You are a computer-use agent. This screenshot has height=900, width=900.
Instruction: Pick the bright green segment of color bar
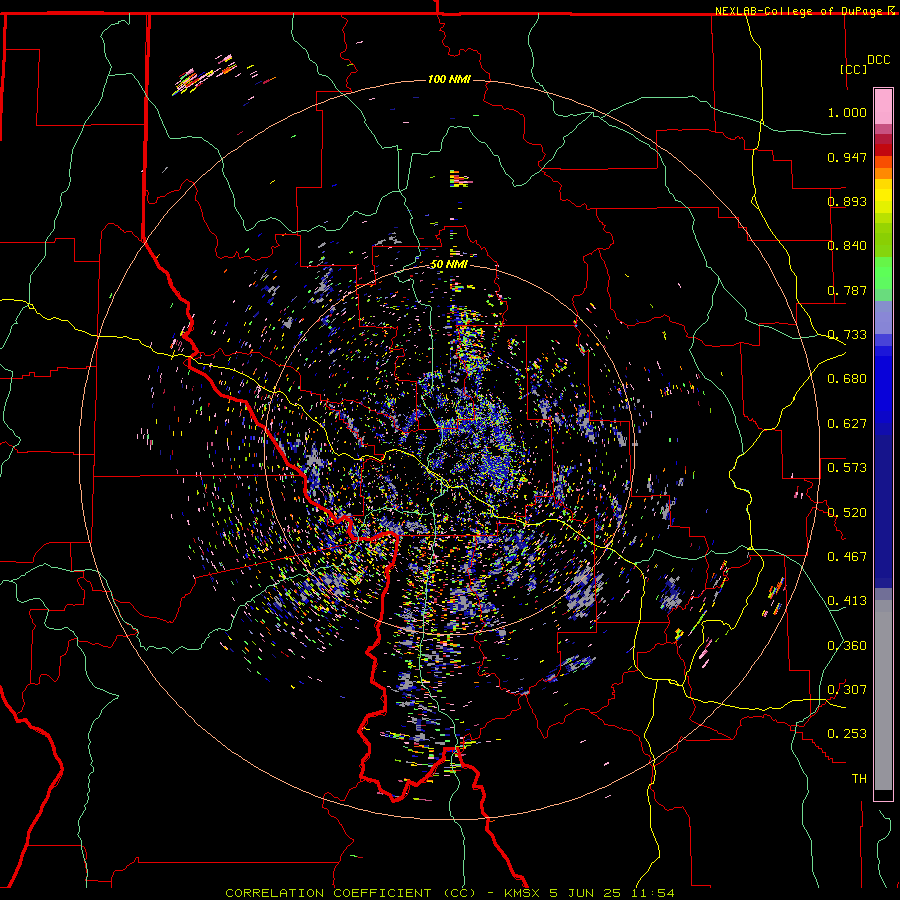(x=883, y=273)
